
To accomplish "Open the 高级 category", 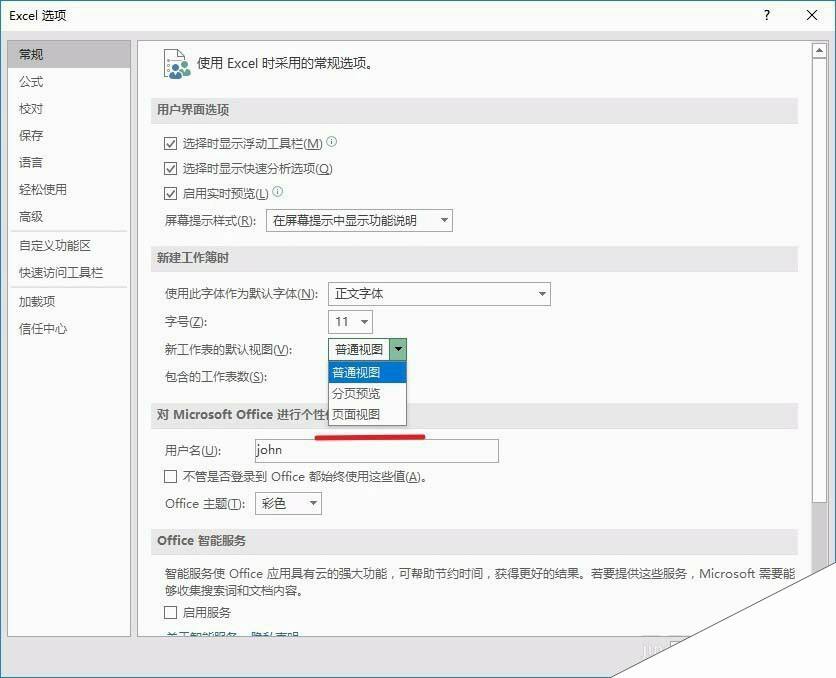I will pyautogui.click(x=69, y=216).
